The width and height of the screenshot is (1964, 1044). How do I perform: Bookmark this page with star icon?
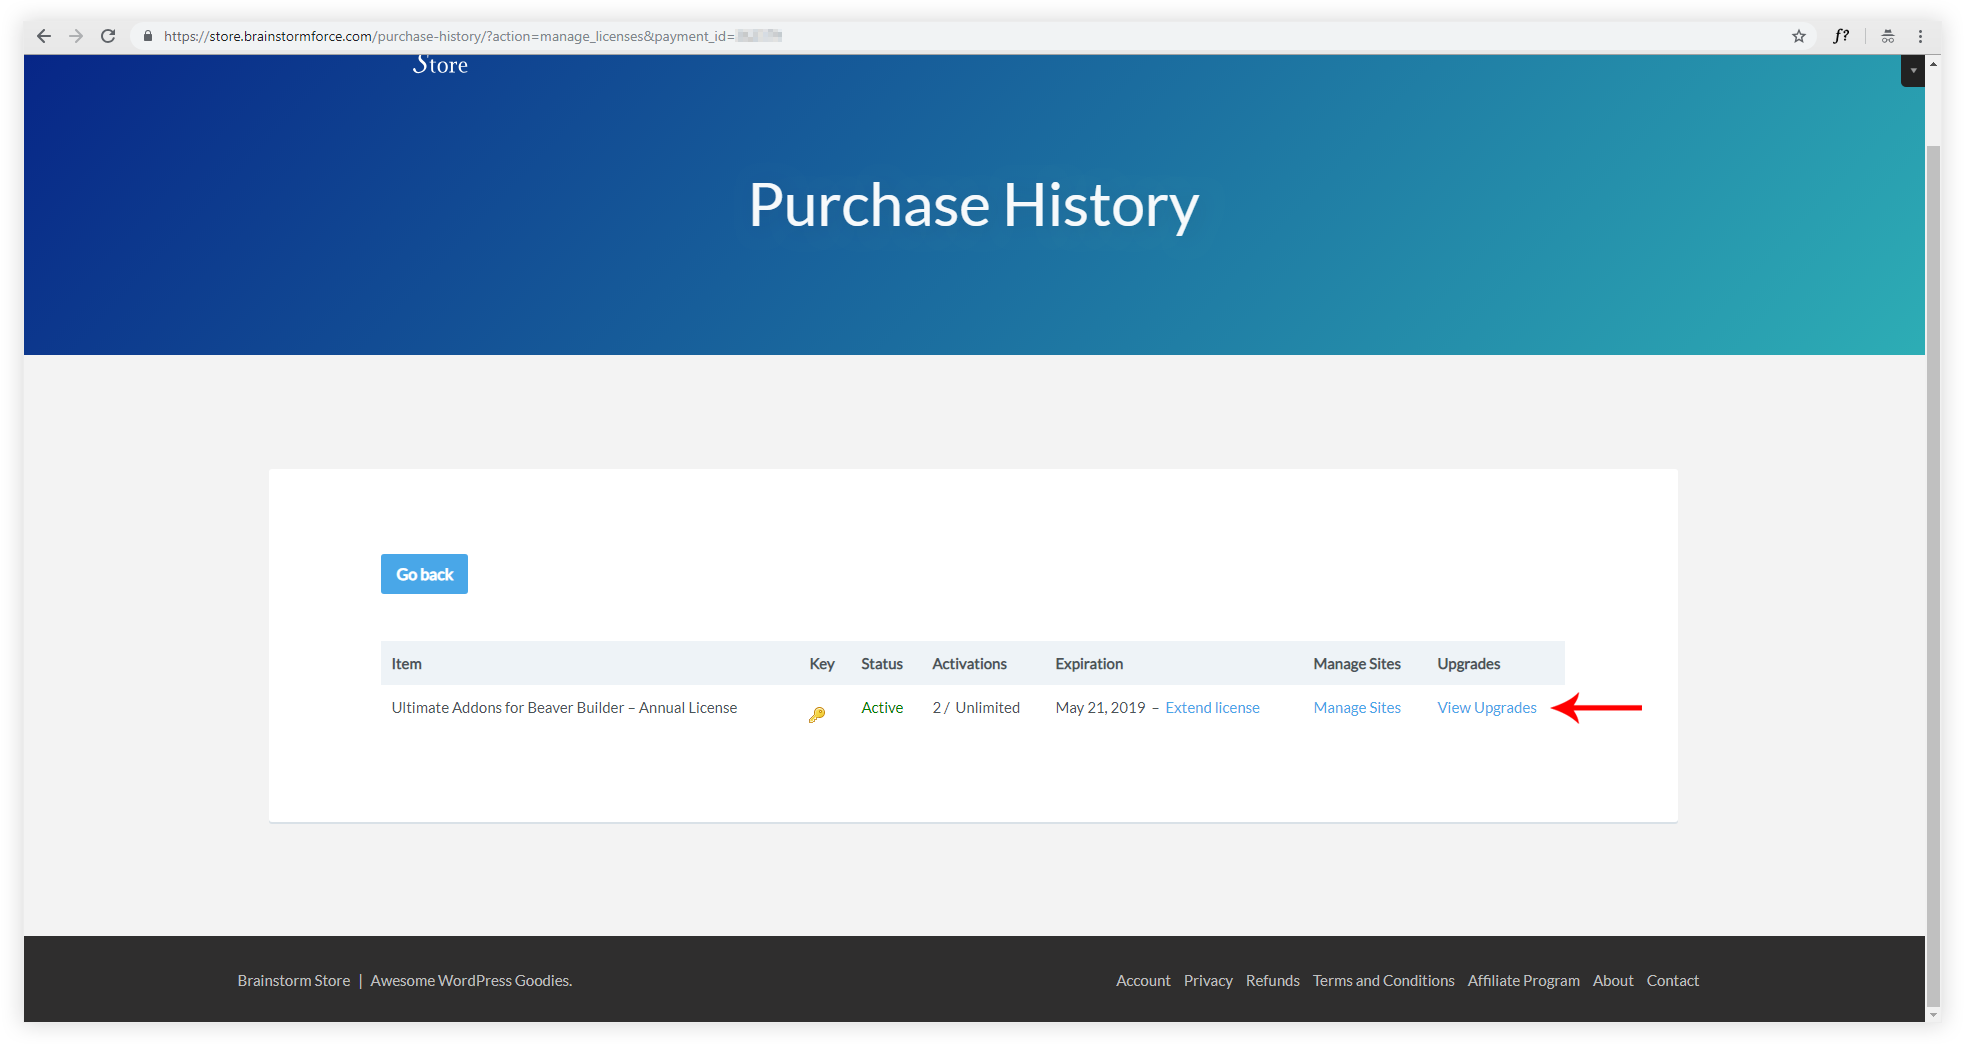pos(1799,36)
